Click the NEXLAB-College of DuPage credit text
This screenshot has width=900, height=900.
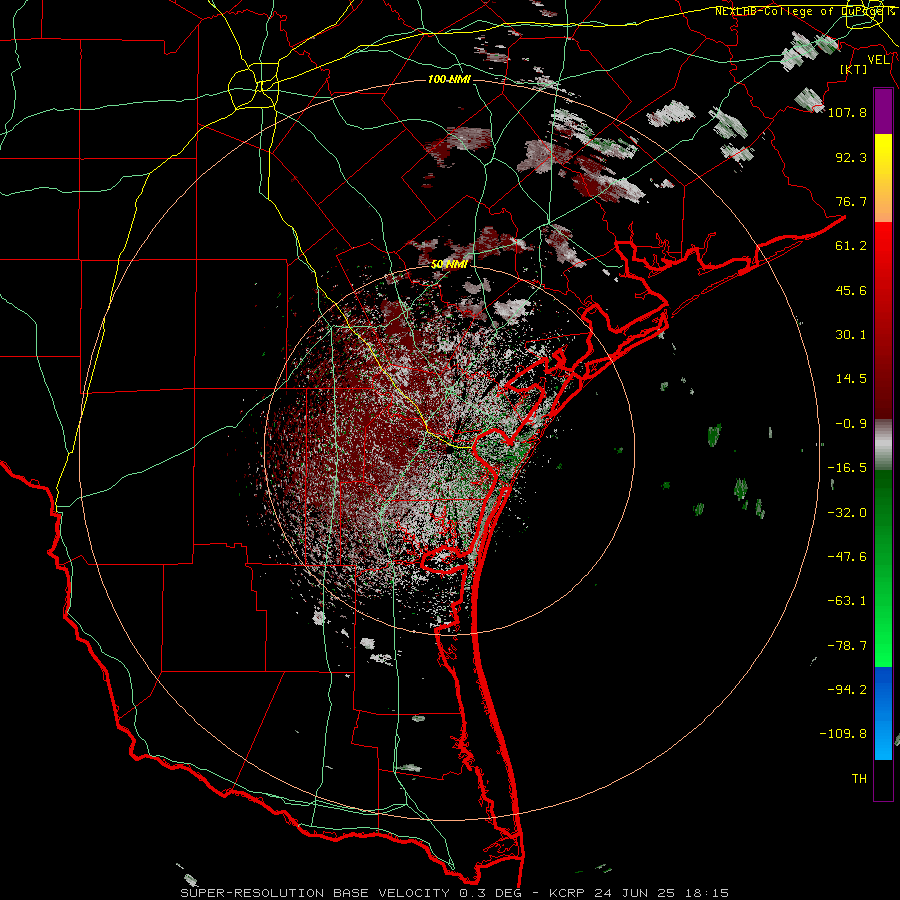coord(805,11)
